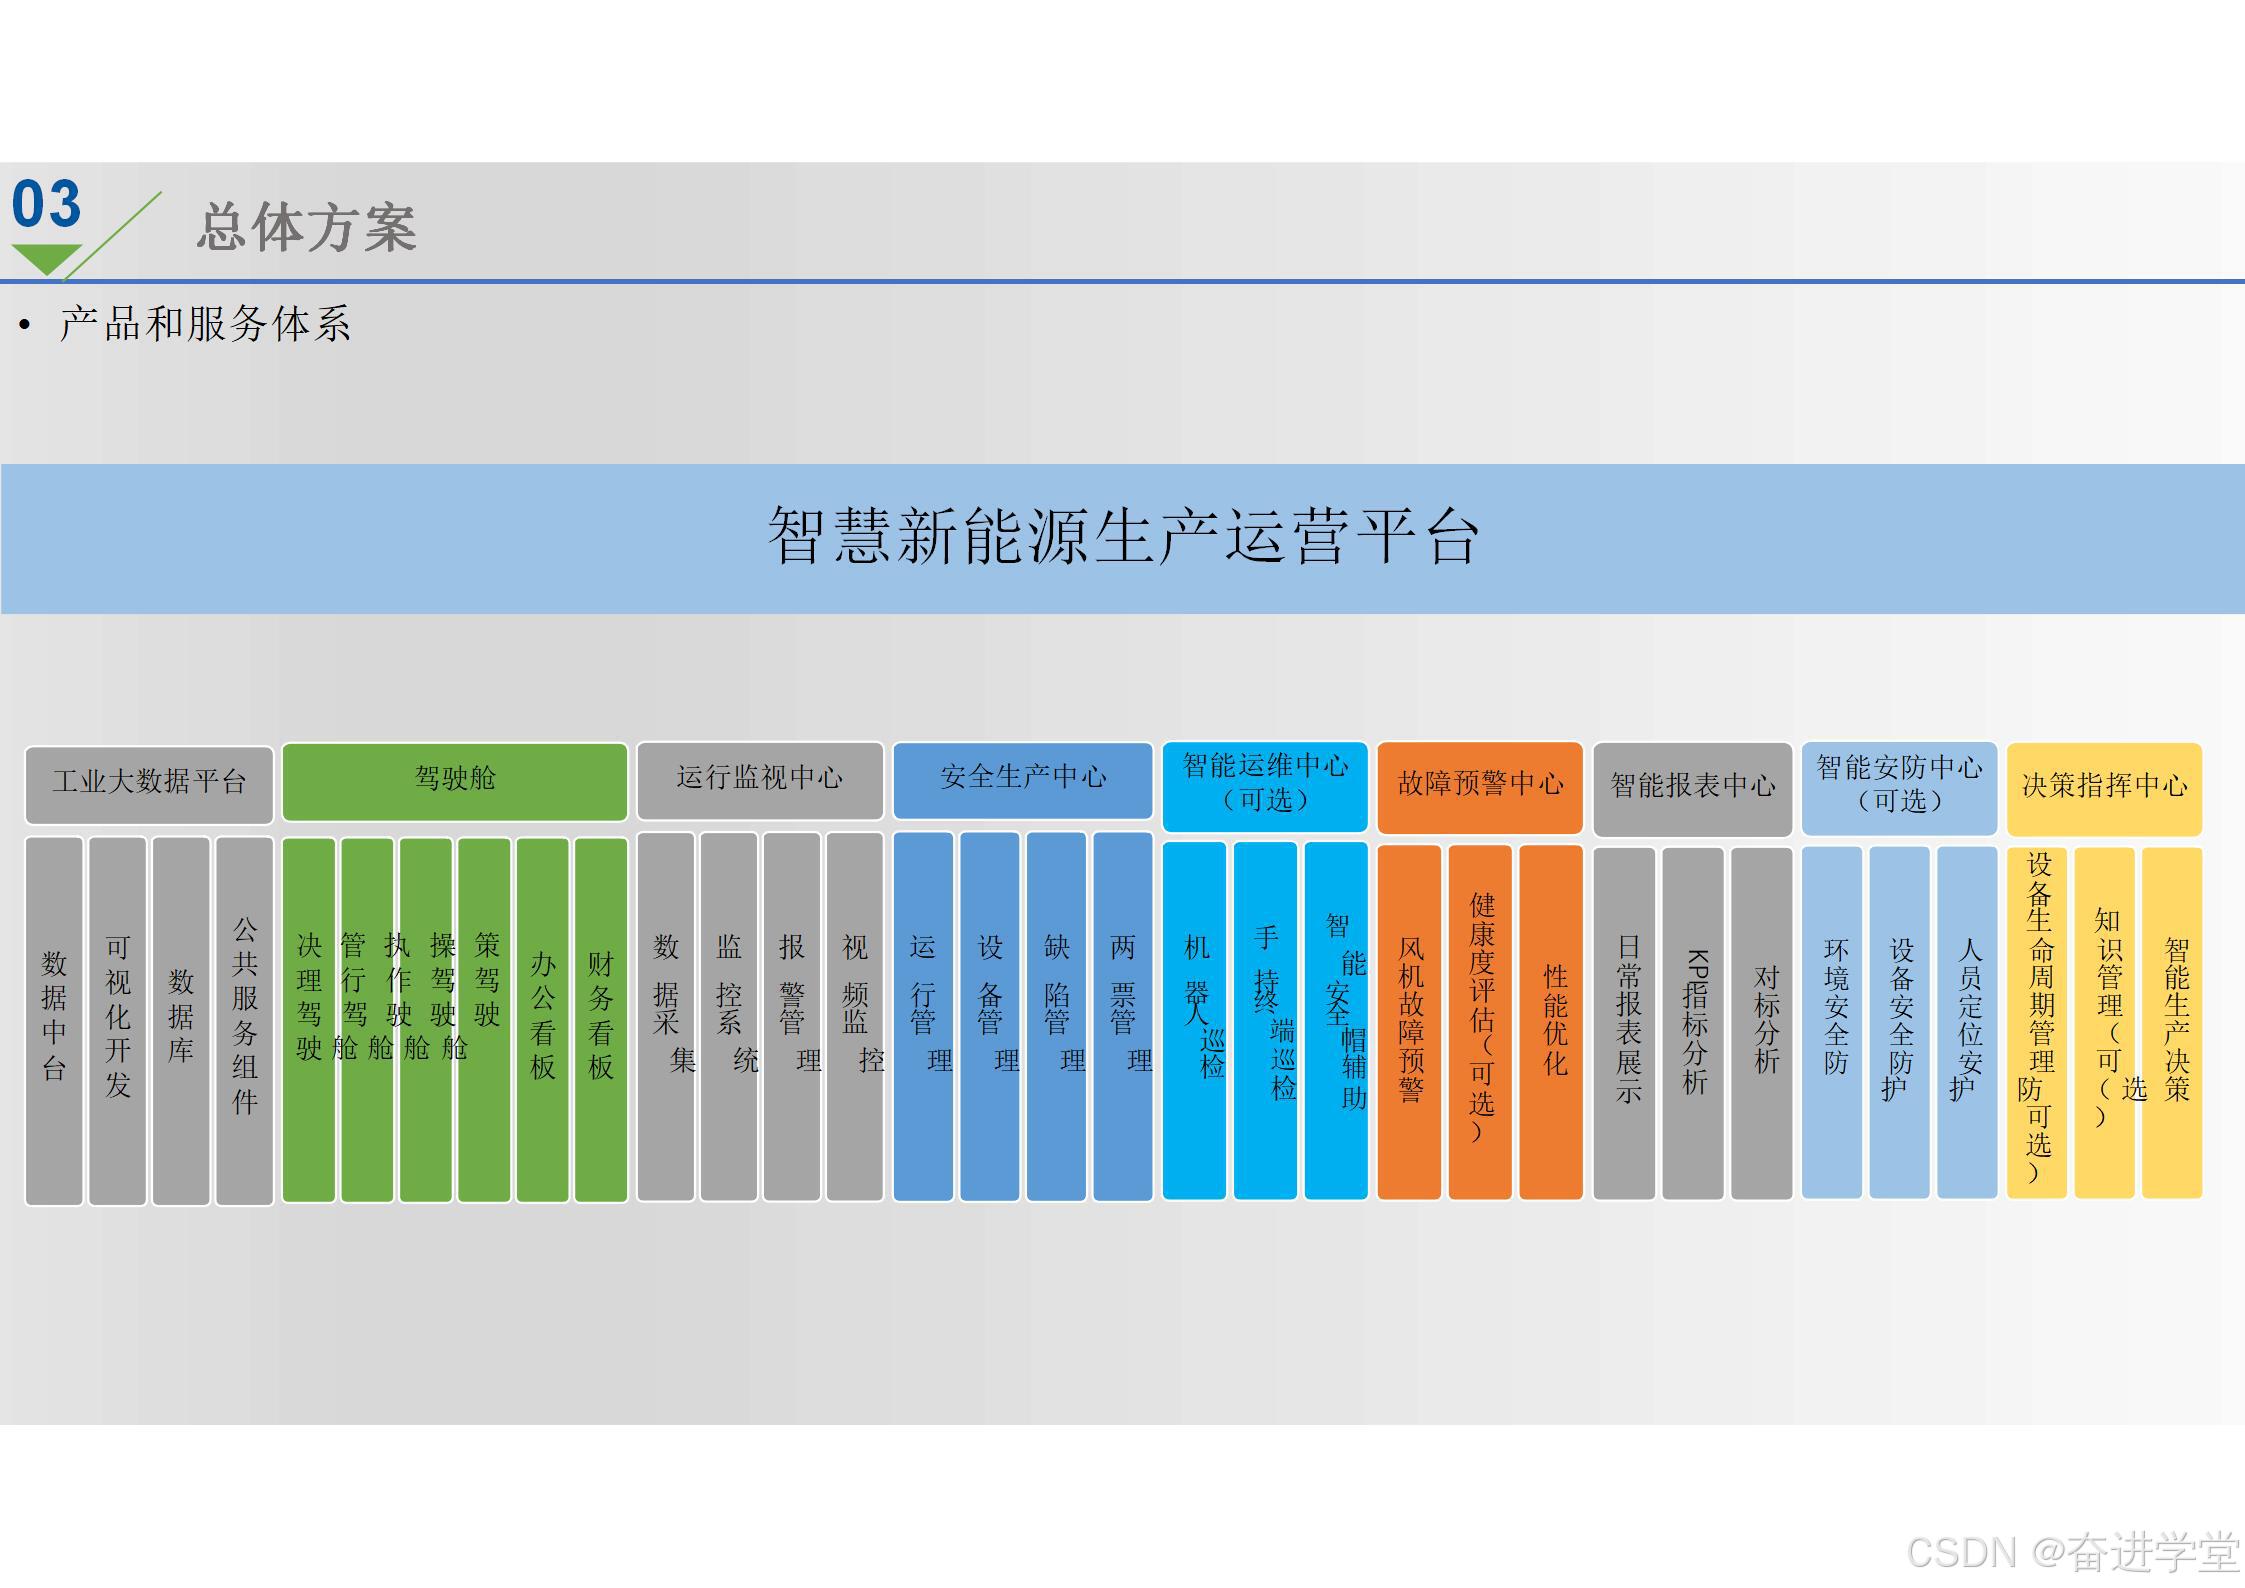Click the green 驾驶舱 header box
2245x1588 pixels.
point(455,780)
